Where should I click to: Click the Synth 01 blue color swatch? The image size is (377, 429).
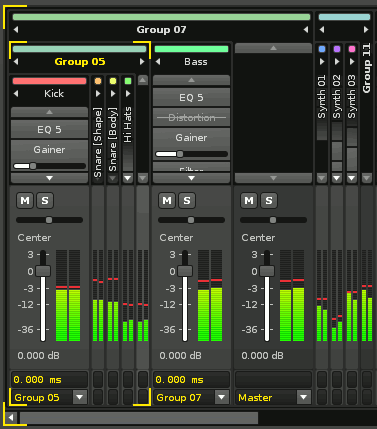coord(322,49)
